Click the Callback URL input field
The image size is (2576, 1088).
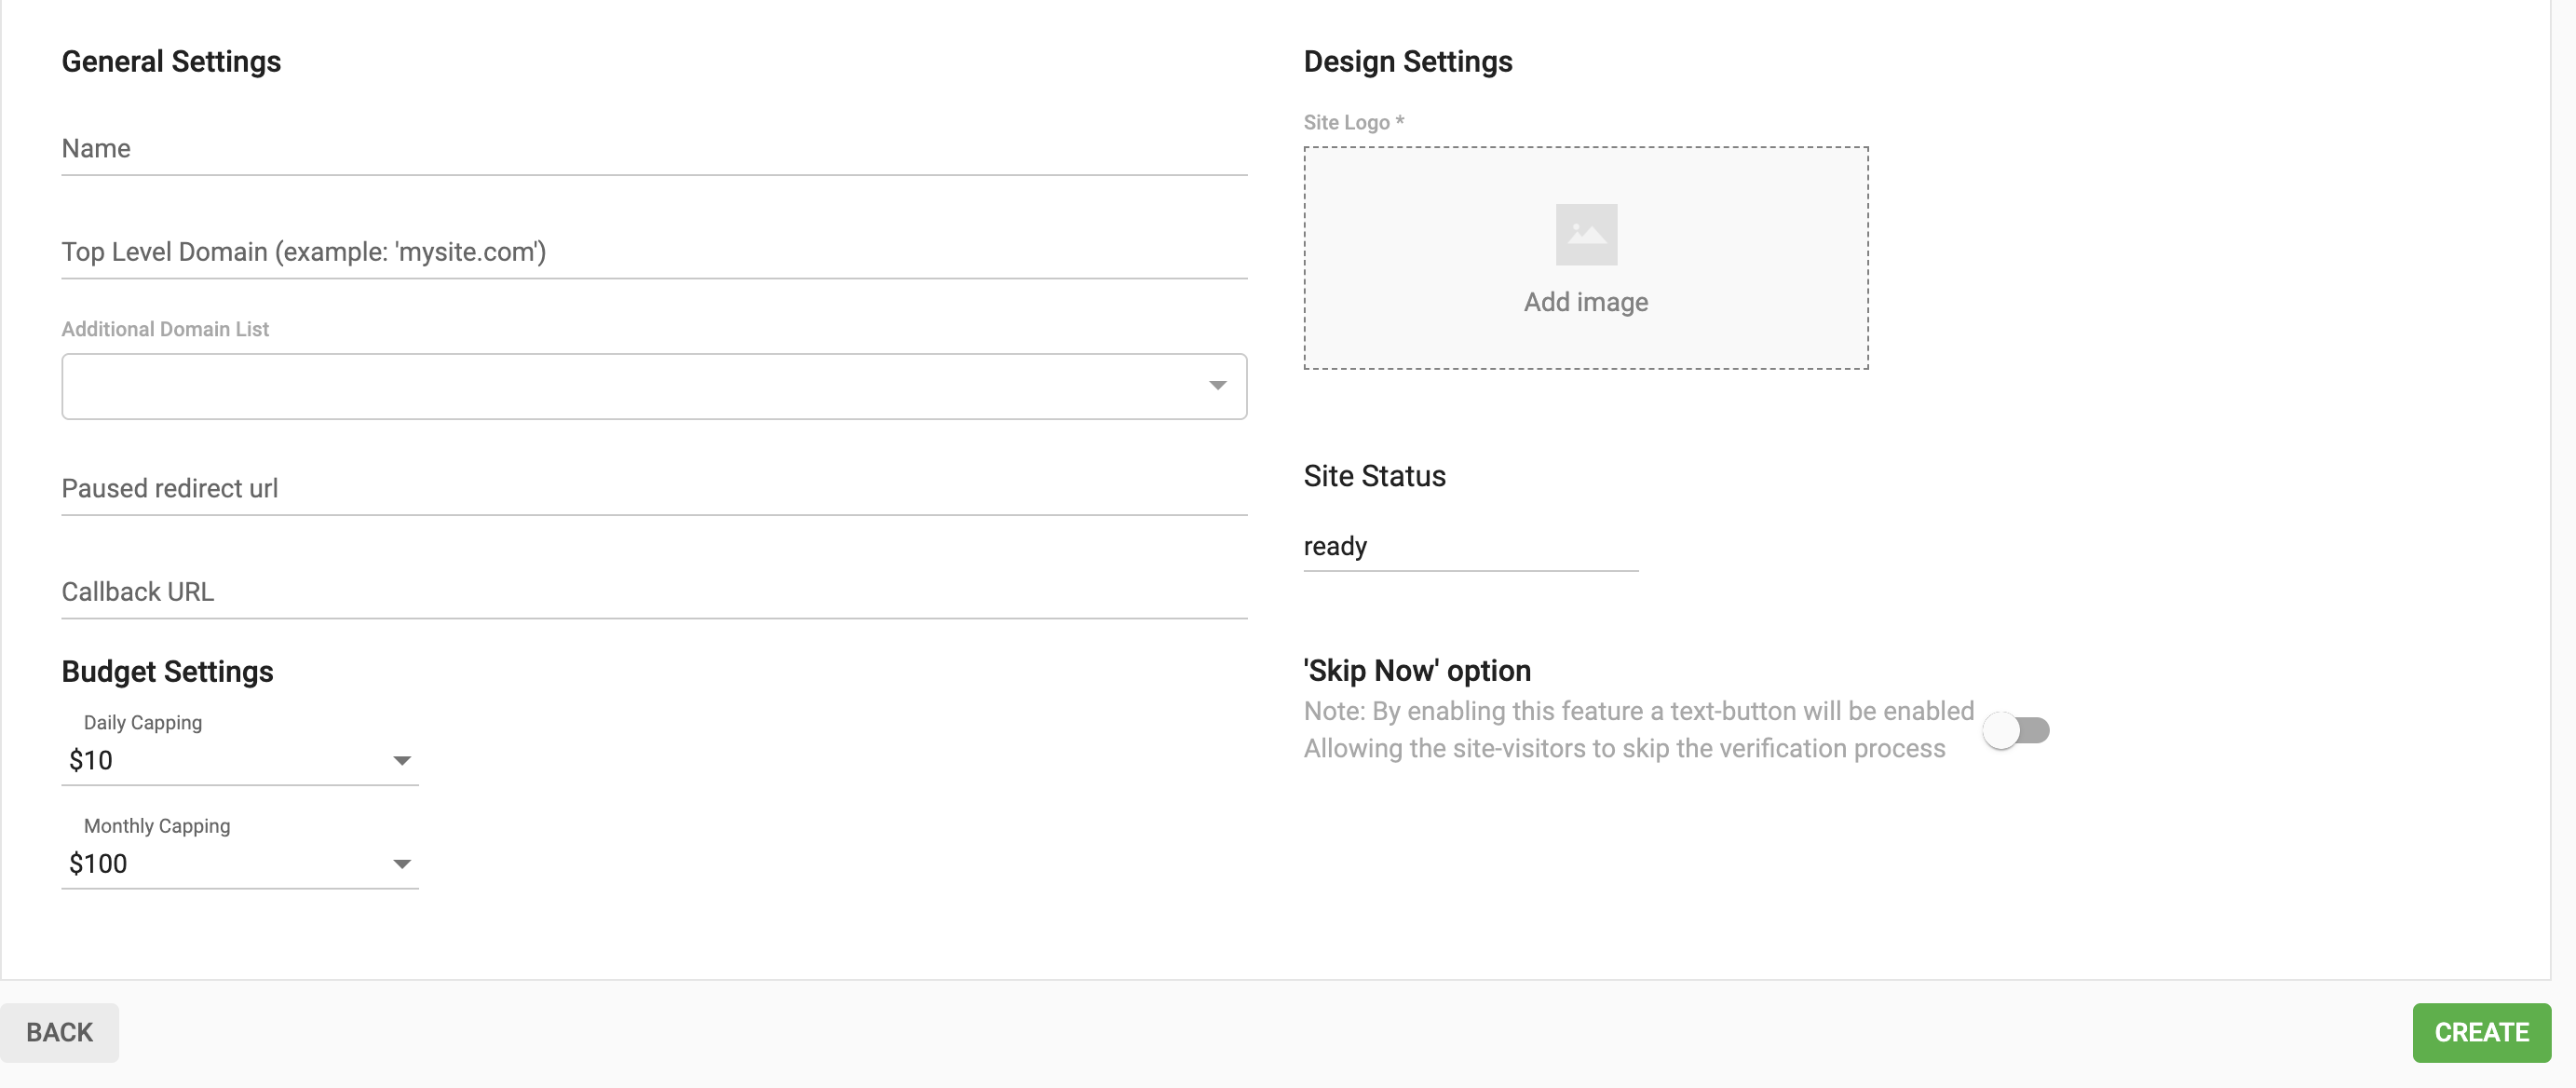pyautogui.click(x=654, y=592)
